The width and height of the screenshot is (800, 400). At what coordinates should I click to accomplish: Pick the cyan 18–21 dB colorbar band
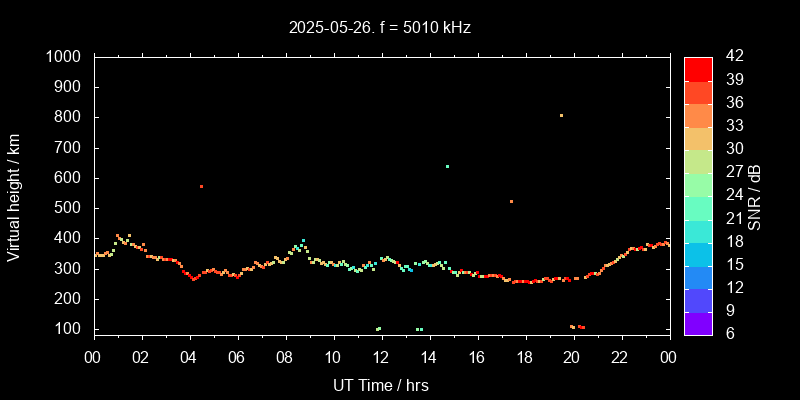pyautogui.click(x=698, y=230)
